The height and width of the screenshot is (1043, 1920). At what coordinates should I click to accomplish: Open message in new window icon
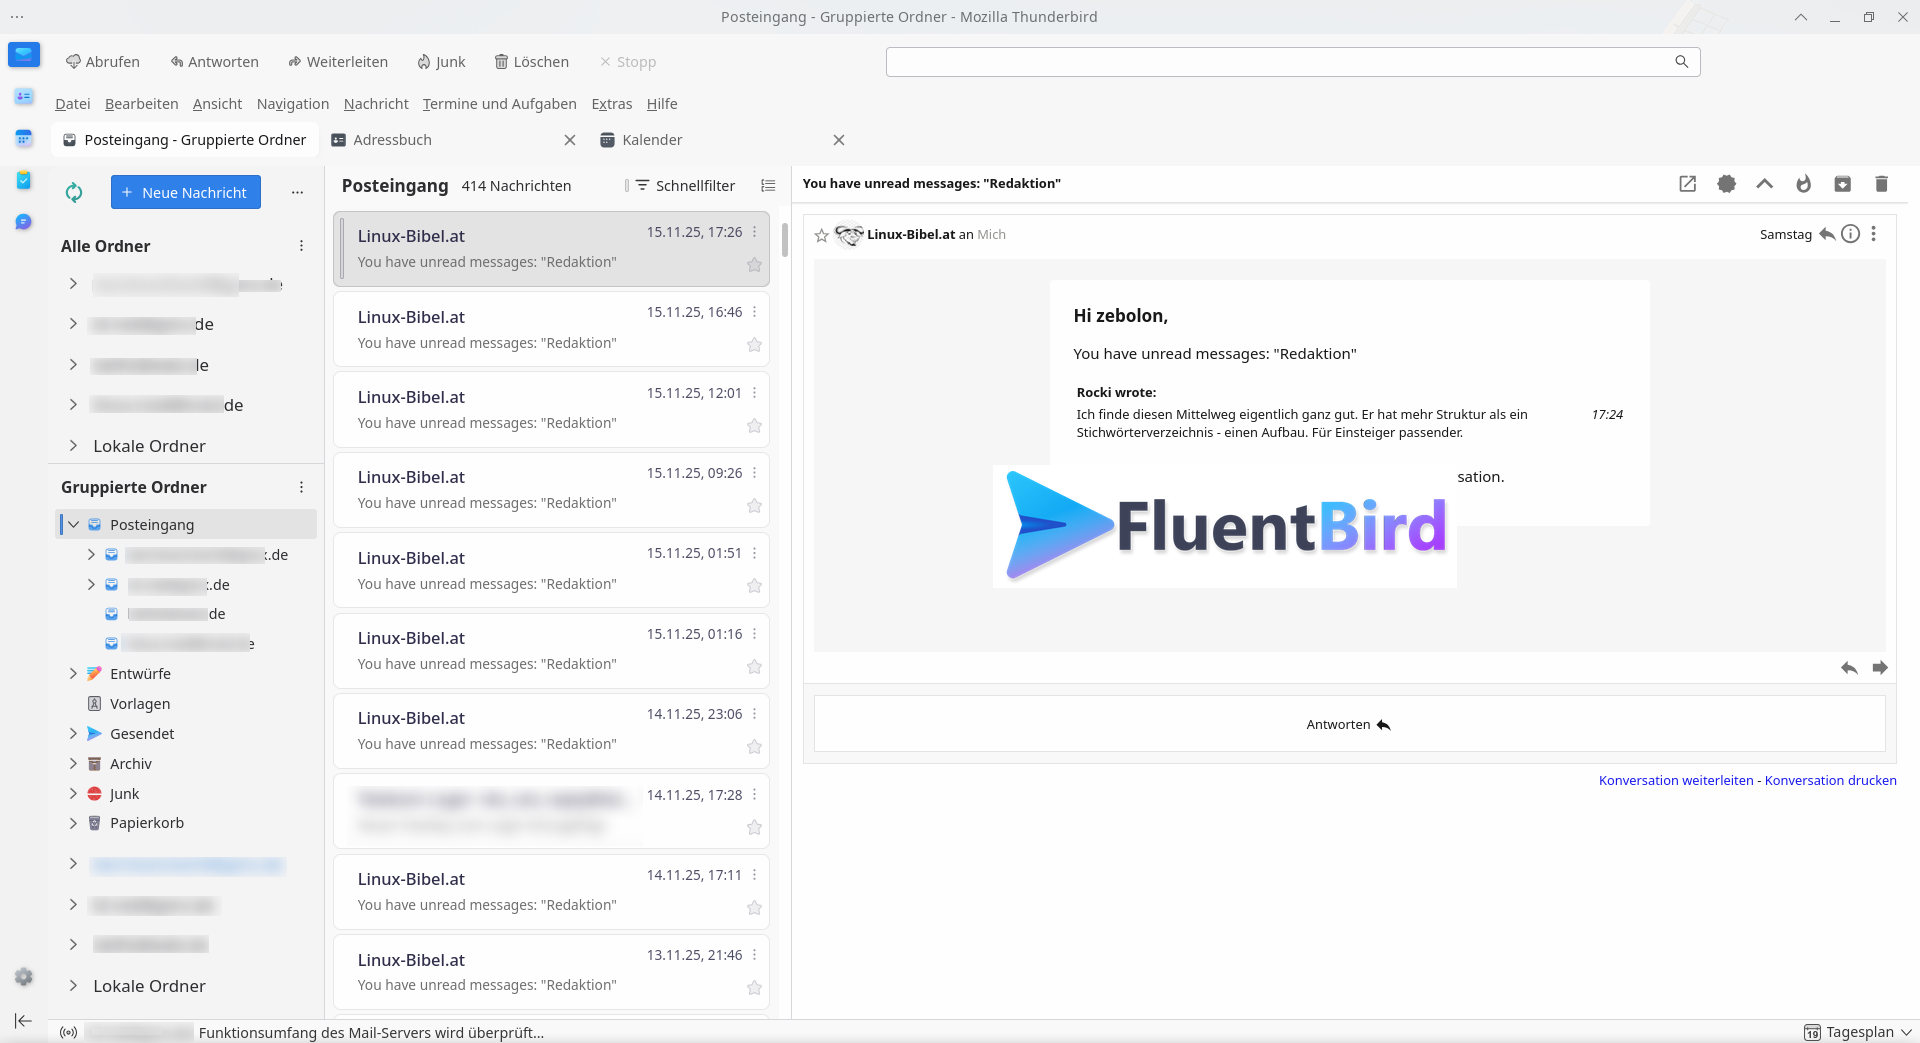(1687, 184)
